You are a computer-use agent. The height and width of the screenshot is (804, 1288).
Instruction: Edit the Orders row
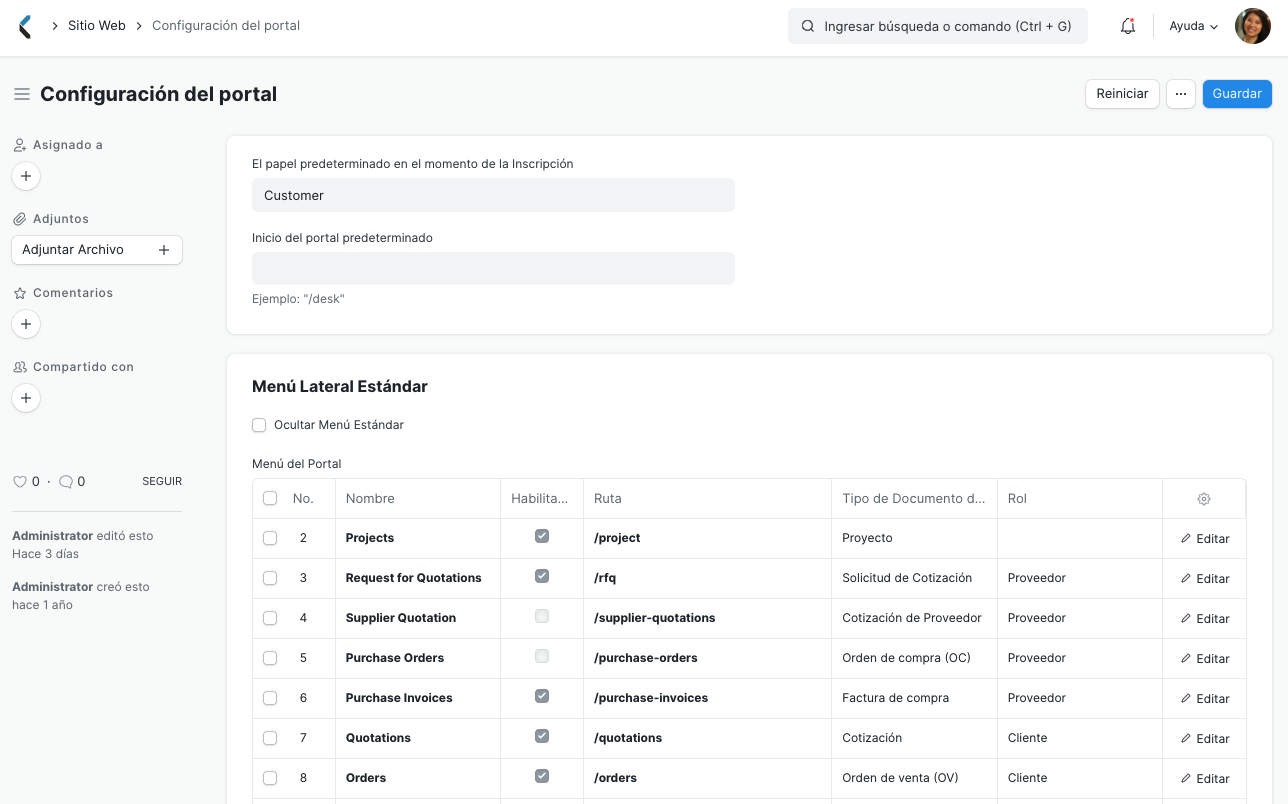point(1204,778)
